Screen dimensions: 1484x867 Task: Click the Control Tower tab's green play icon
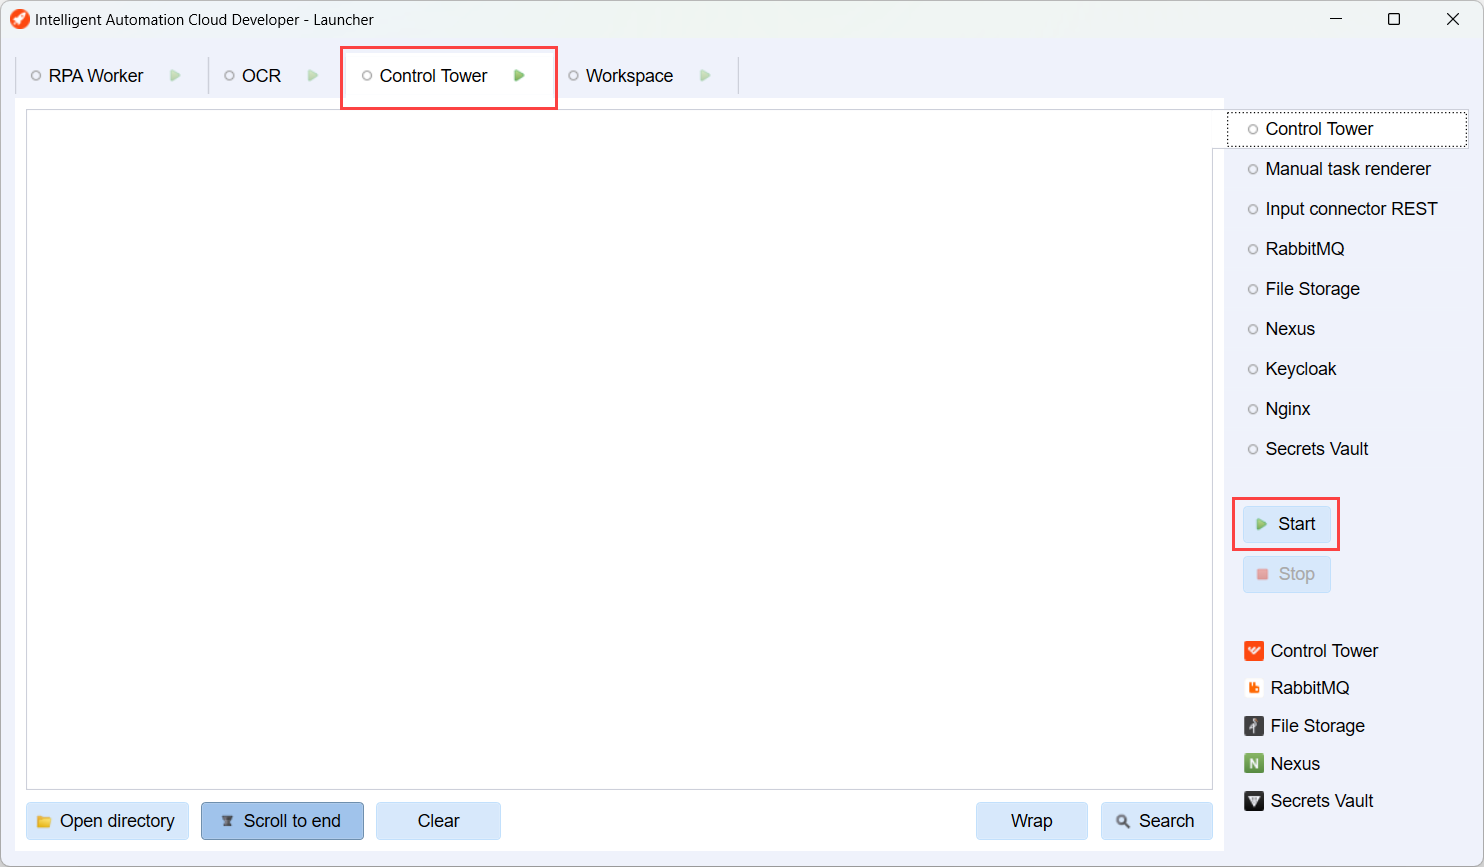click(x=519, y=76)
